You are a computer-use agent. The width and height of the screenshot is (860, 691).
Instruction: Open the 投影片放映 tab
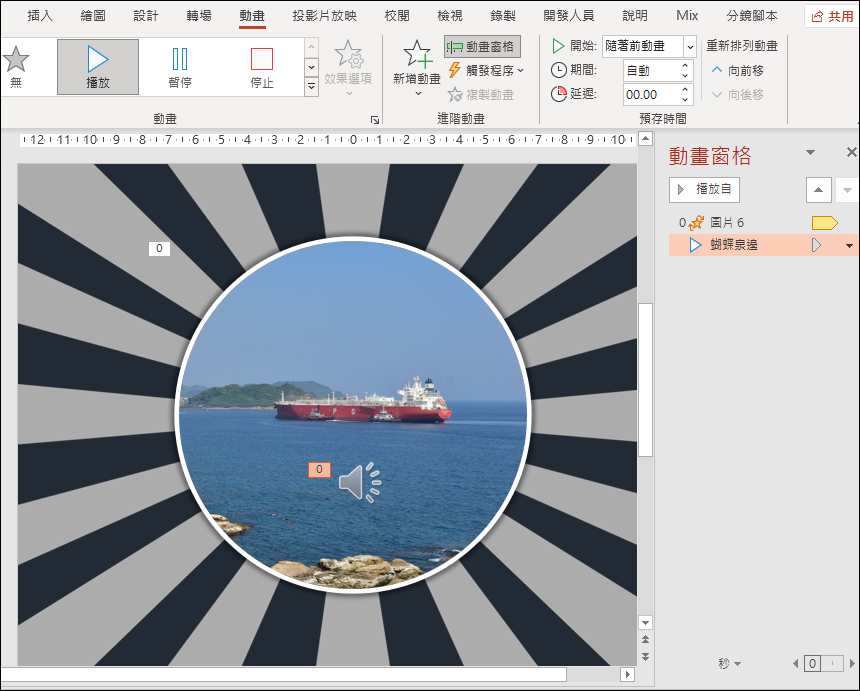[325, 16]
